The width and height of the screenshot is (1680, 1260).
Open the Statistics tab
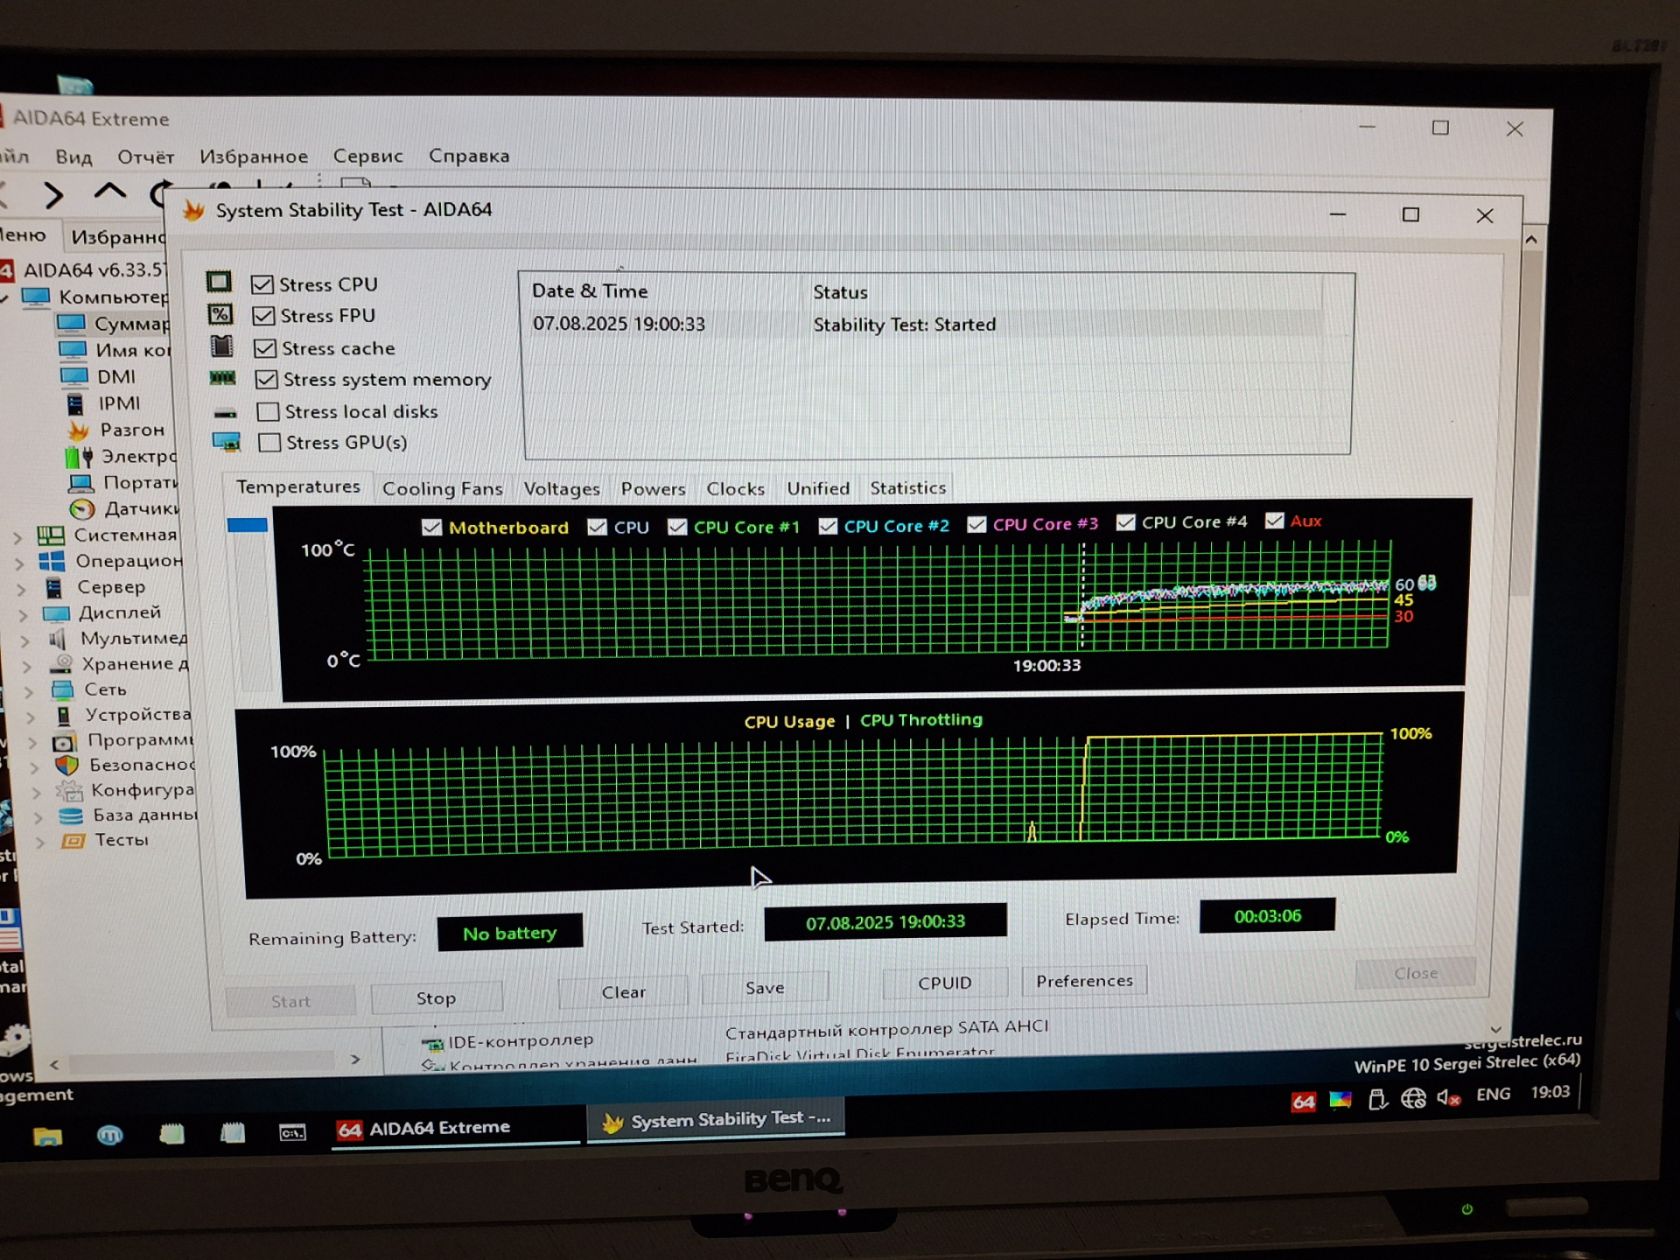pos(907,487)
